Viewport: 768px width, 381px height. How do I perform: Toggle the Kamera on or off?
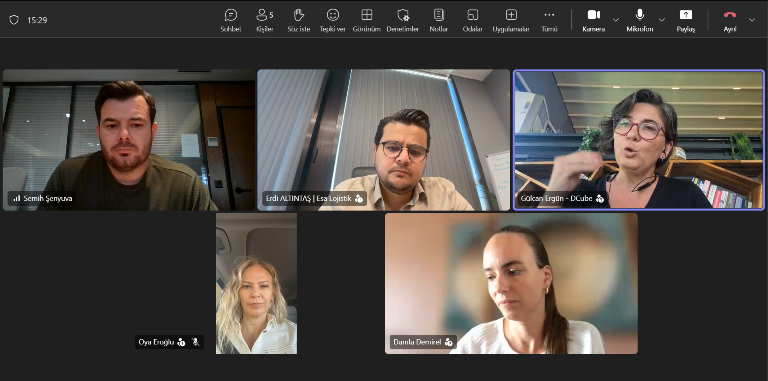(594, 20)
